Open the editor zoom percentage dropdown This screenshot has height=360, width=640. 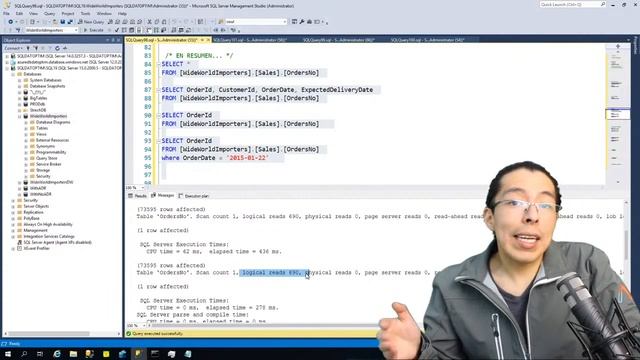coord(142,188)
